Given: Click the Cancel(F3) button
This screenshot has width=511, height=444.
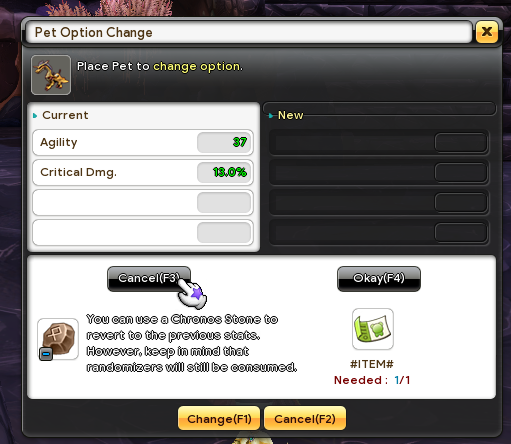Looking at the screenshot, I should (149, 279).
